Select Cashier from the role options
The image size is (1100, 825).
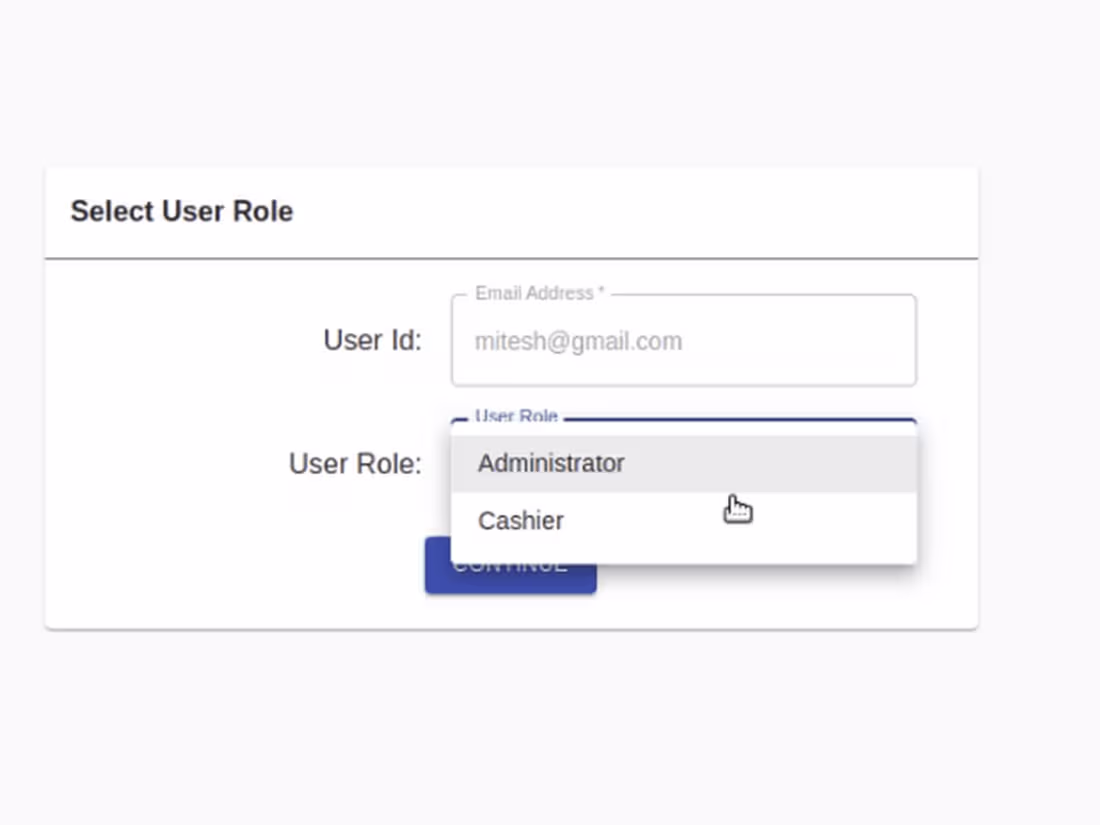(520, 520)
